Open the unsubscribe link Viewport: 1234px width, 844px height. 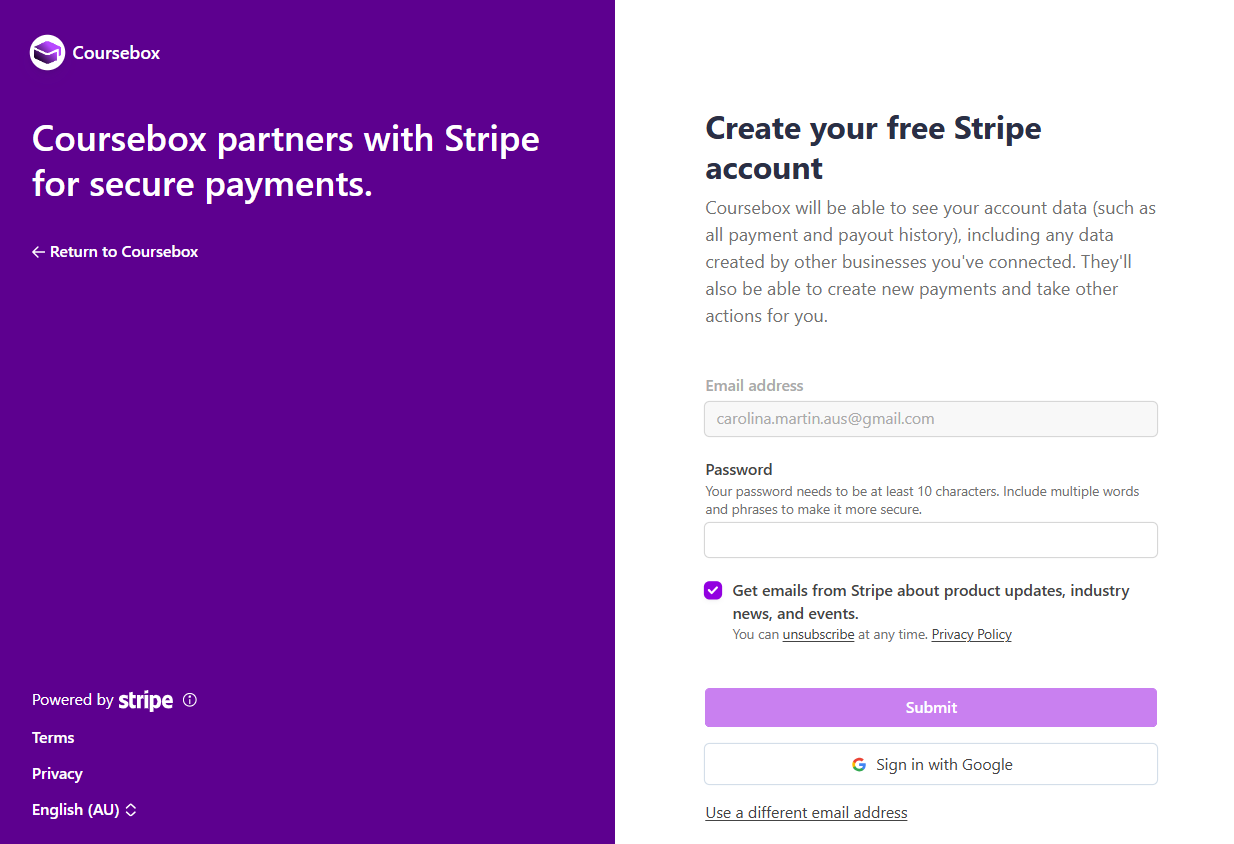[x=818, y=635]
